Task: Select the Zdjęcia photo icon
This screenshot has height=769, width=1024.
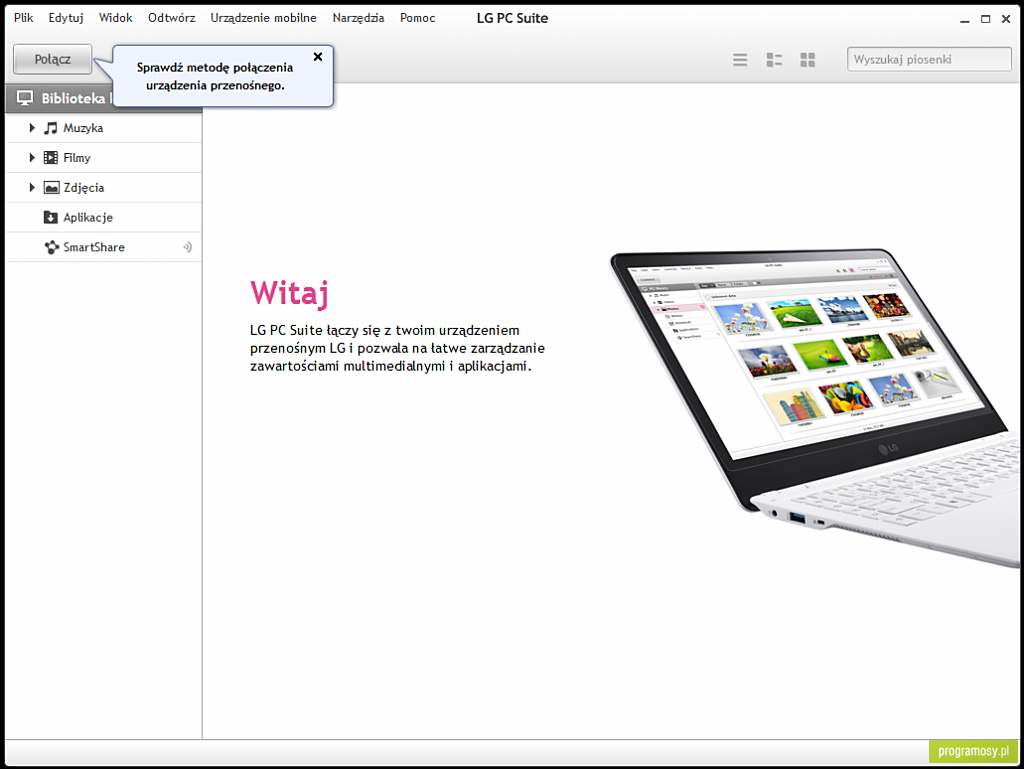Action: [51, 187]
